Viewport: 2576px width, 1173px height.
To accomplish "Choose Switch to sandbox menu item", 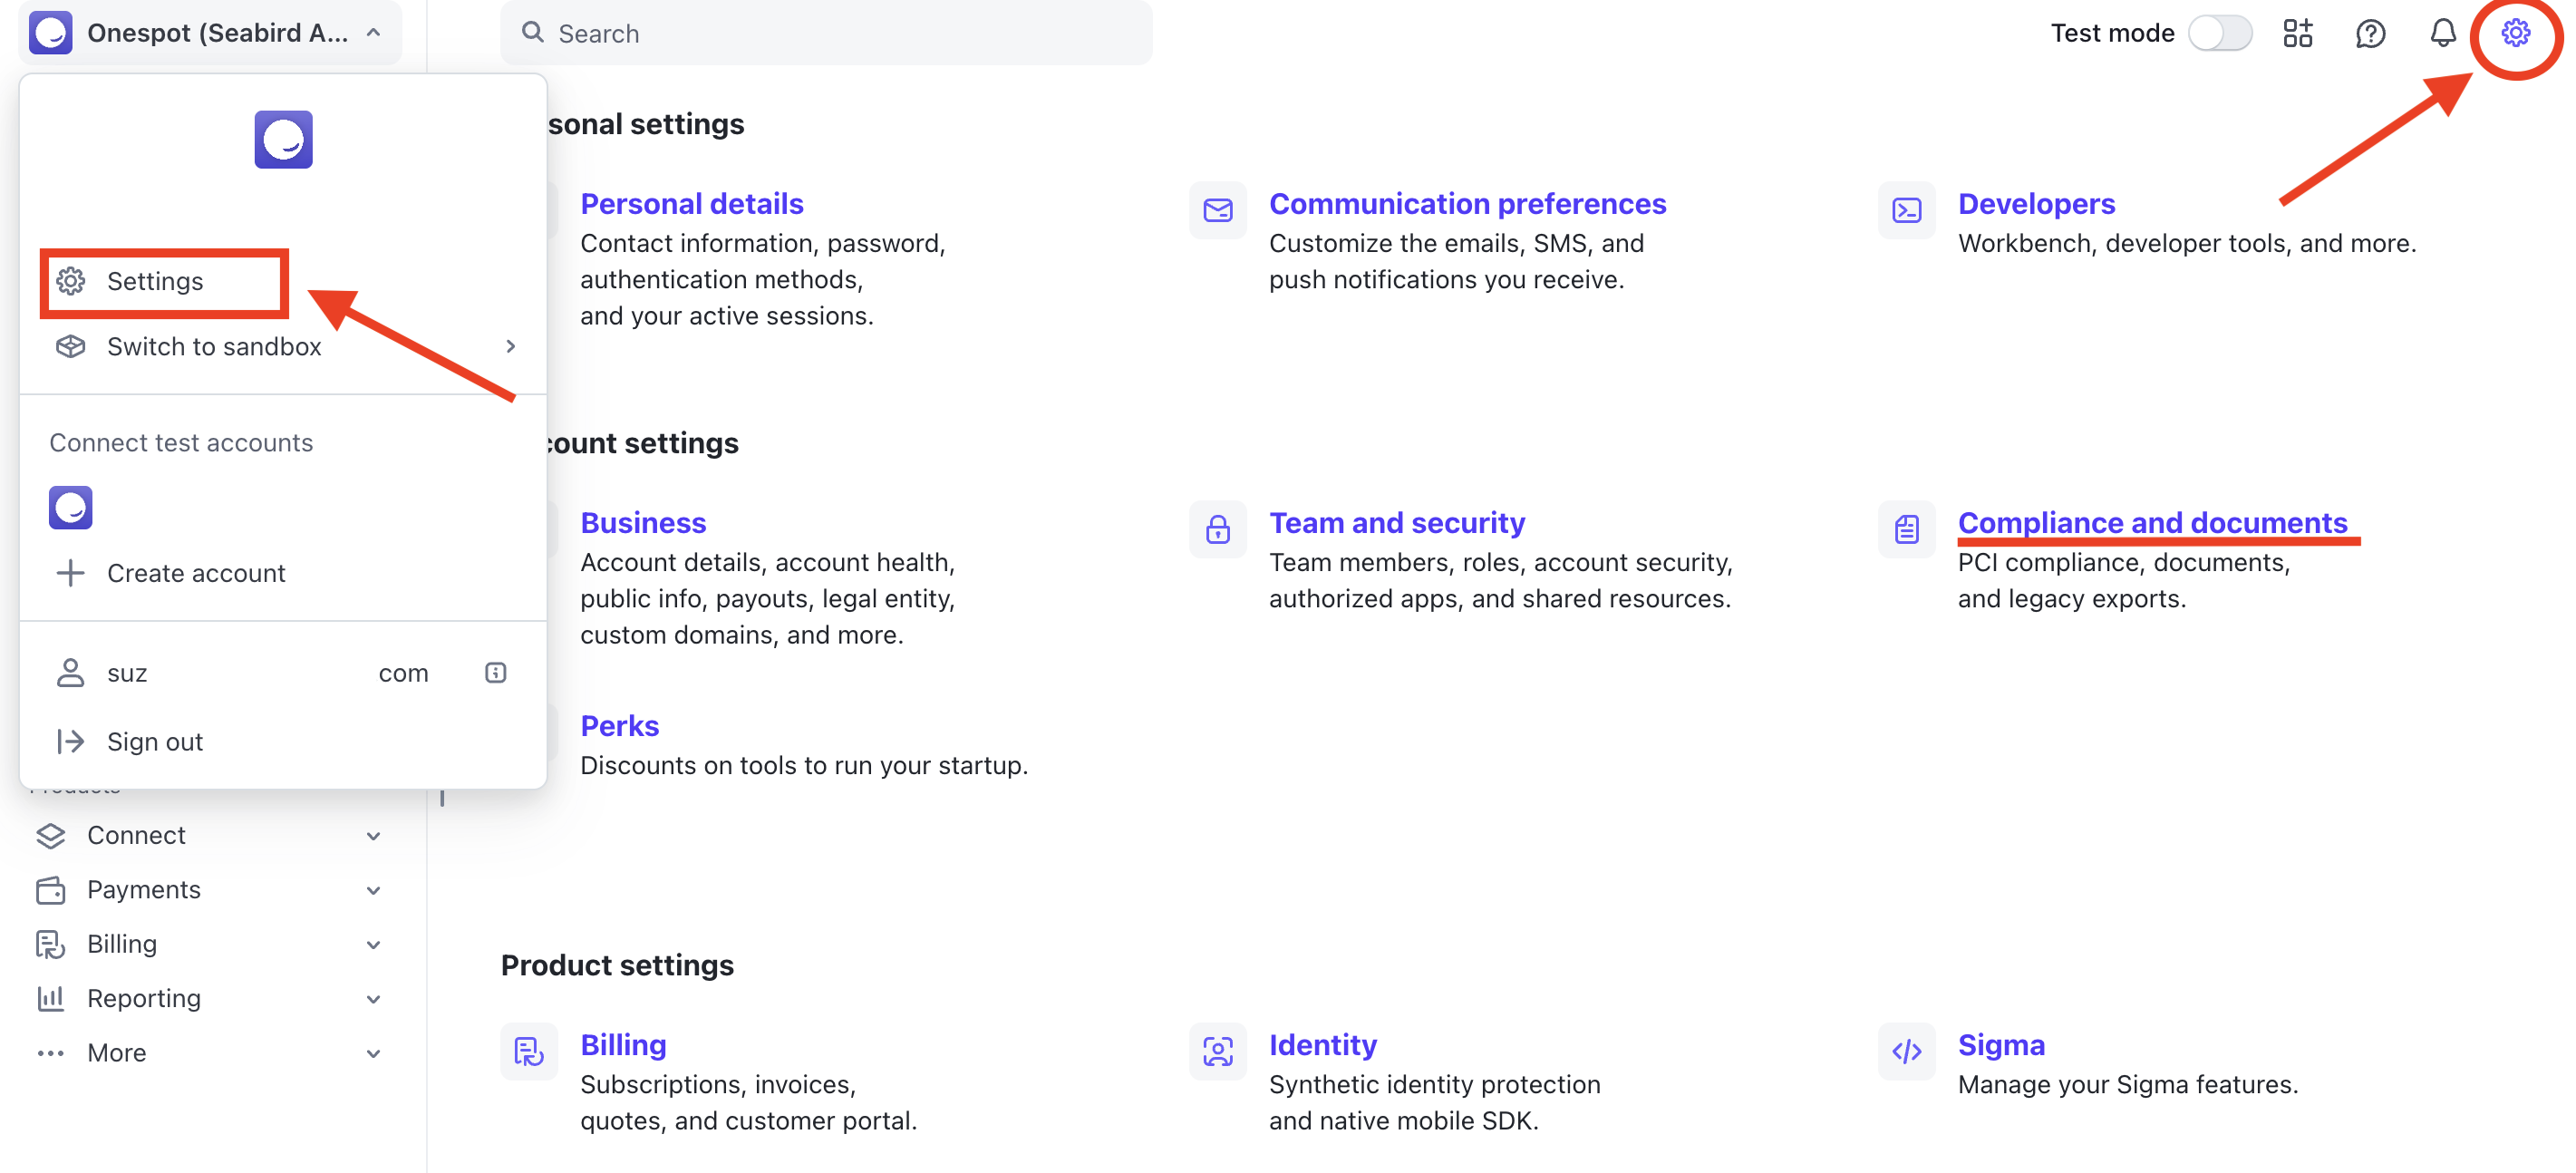I will 284,346.
